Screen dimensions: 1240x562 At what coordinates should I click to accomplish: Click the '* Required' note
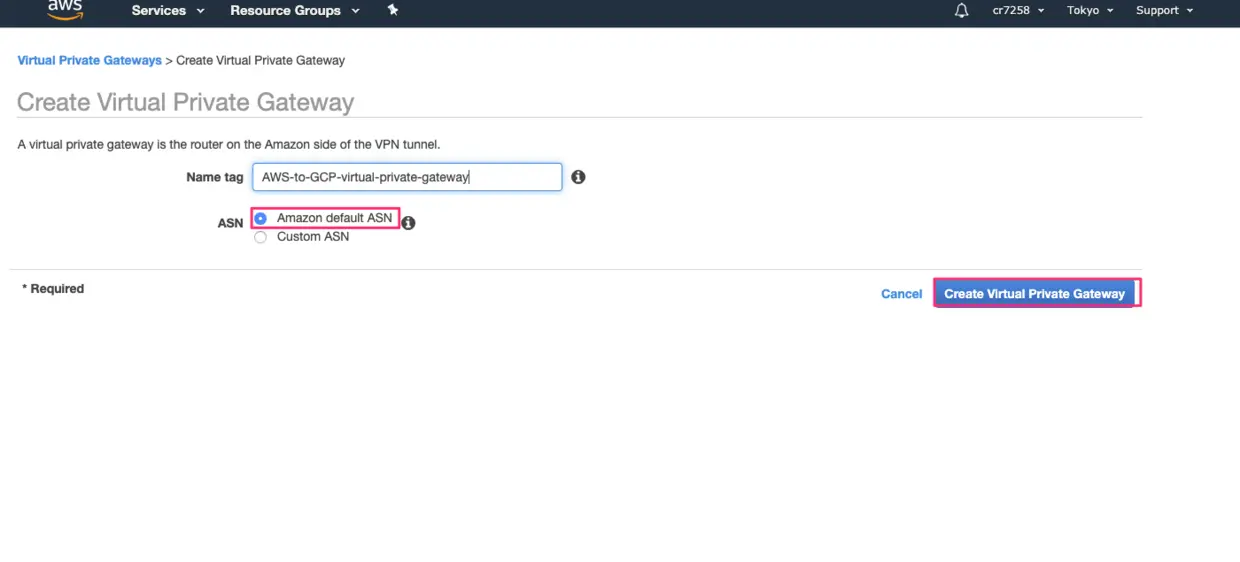pyautogui.click(x=53, y=288)
